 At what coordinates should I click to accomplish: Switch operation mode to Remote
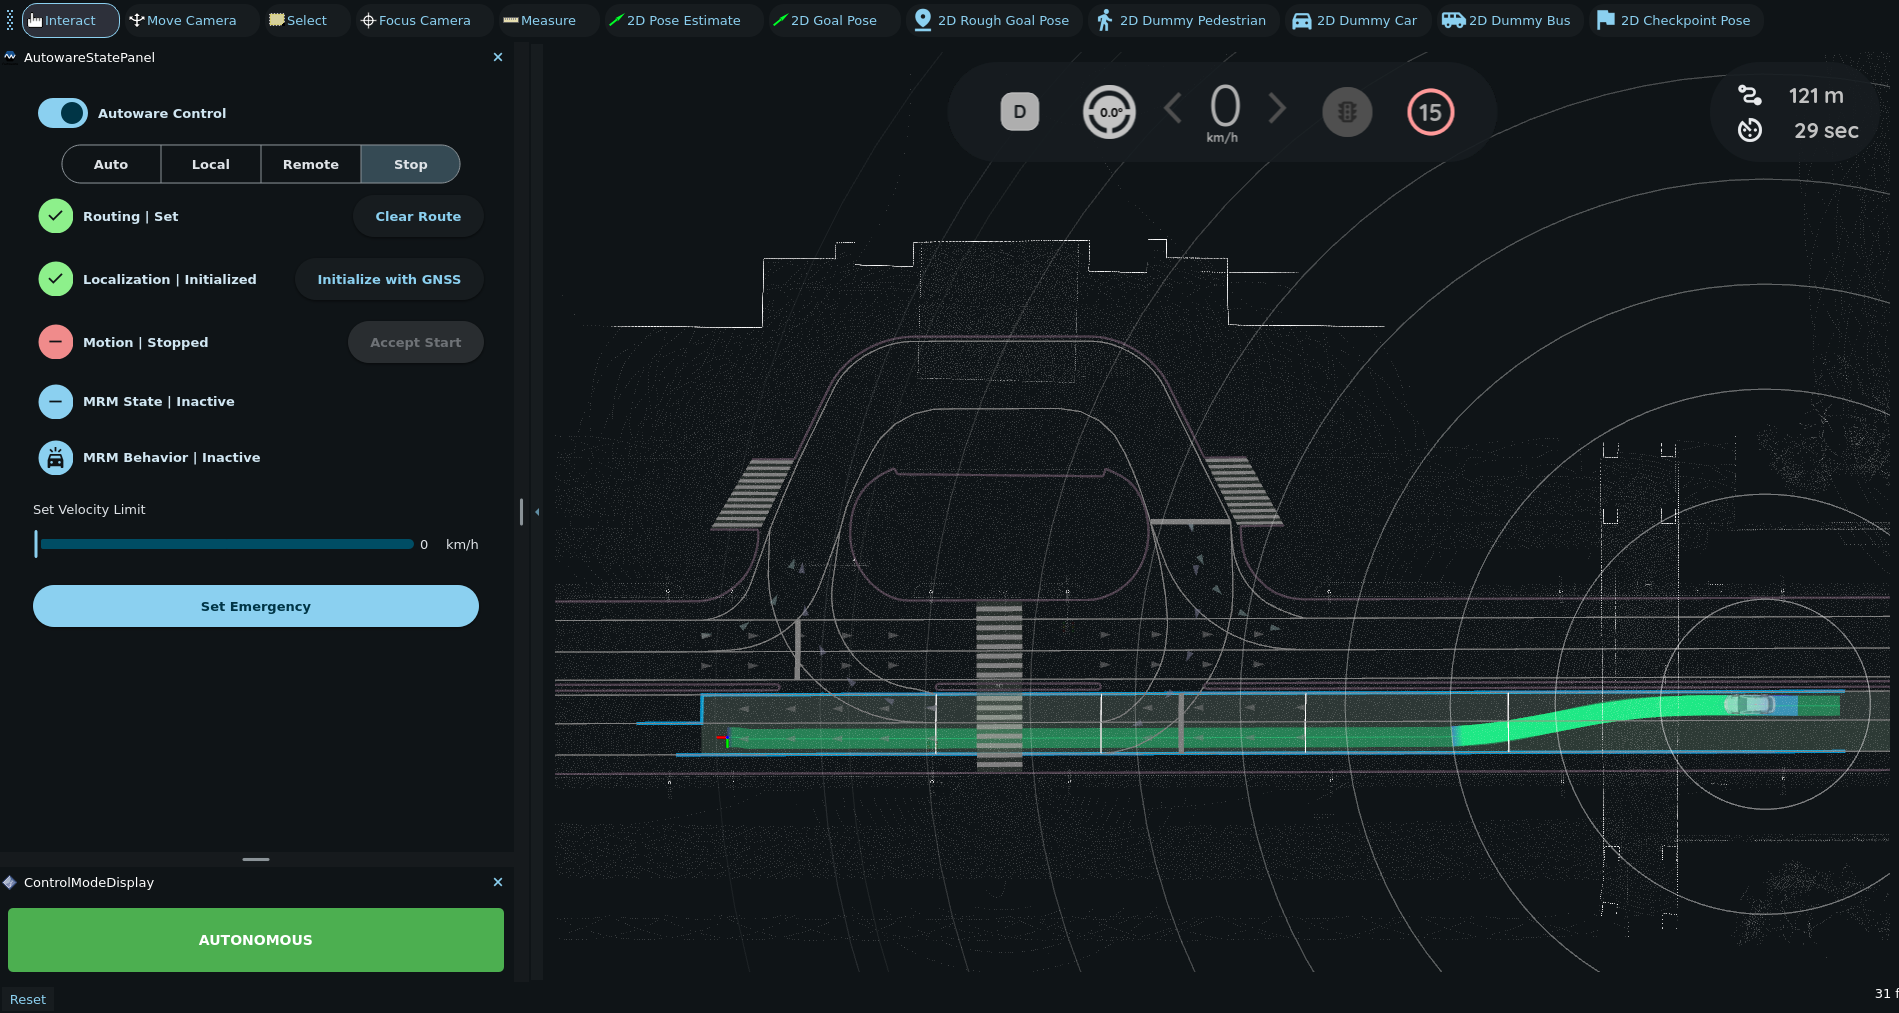click(311, 164)
